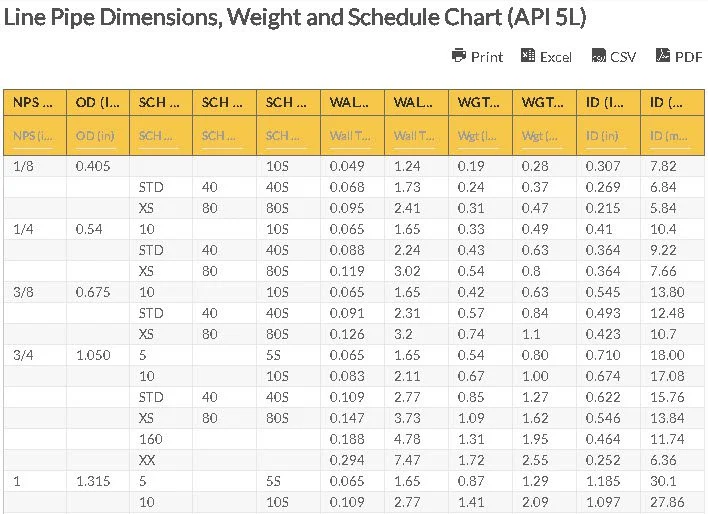Sort by the OD column header
708x514 pixels.
click(98, 102)
